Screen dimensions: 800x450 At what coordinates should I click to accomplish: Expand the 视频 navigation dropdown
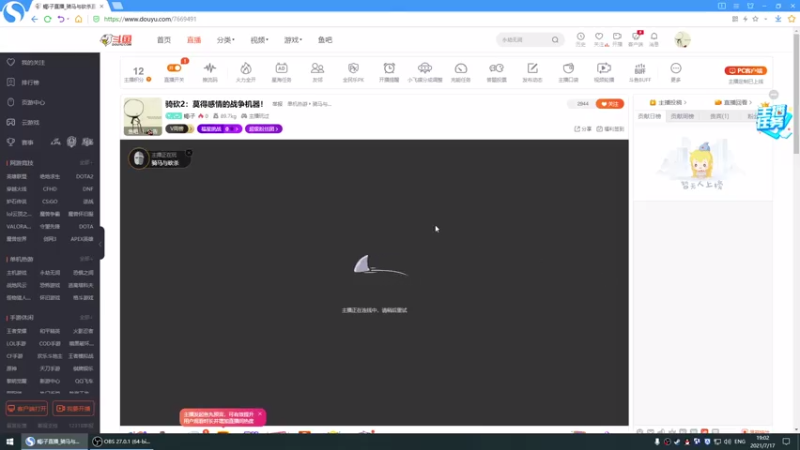tap(259, 40)
